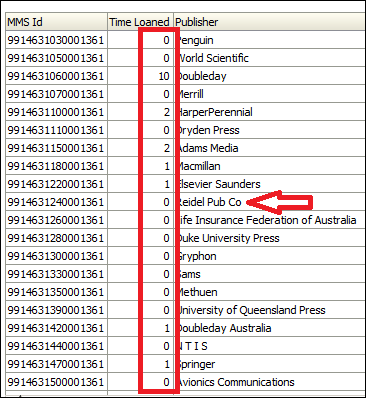Screen dimensions: 366x398
Task: Select MMS Id 9914631060001361
Action: pyautogui.click(x=56, y=76)
